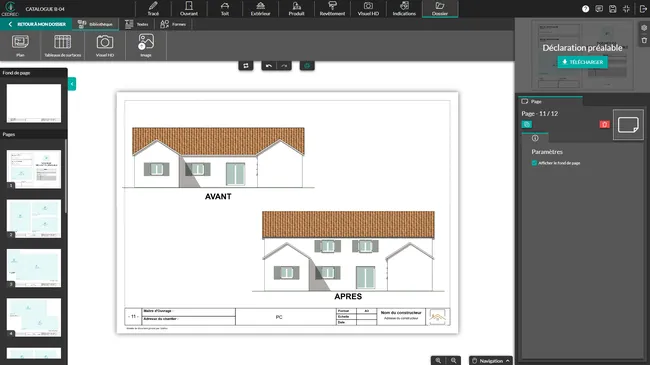Screen dimensions: 650x365
Task: Zoom out on the canvas
Action: click(454, 360)
